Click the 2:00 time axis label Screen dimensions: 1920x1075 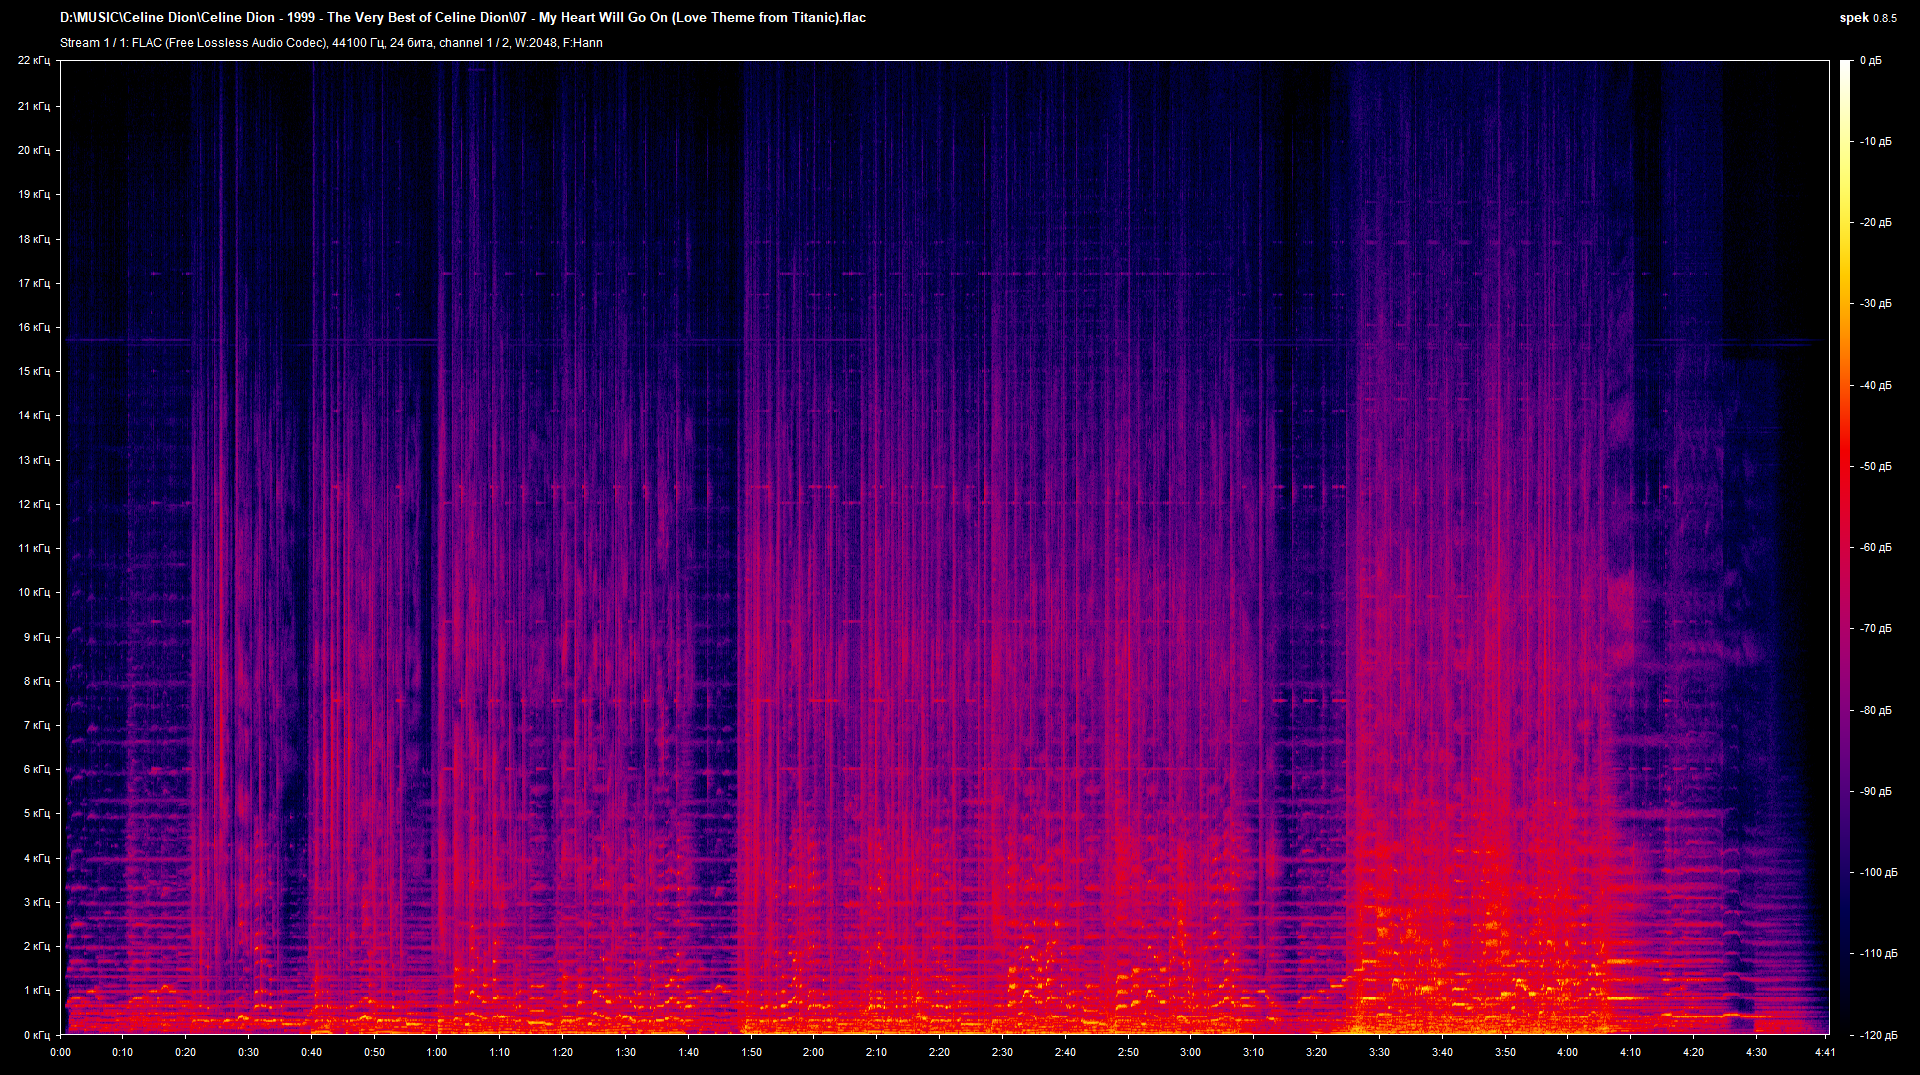click(x=813, y=1052)
